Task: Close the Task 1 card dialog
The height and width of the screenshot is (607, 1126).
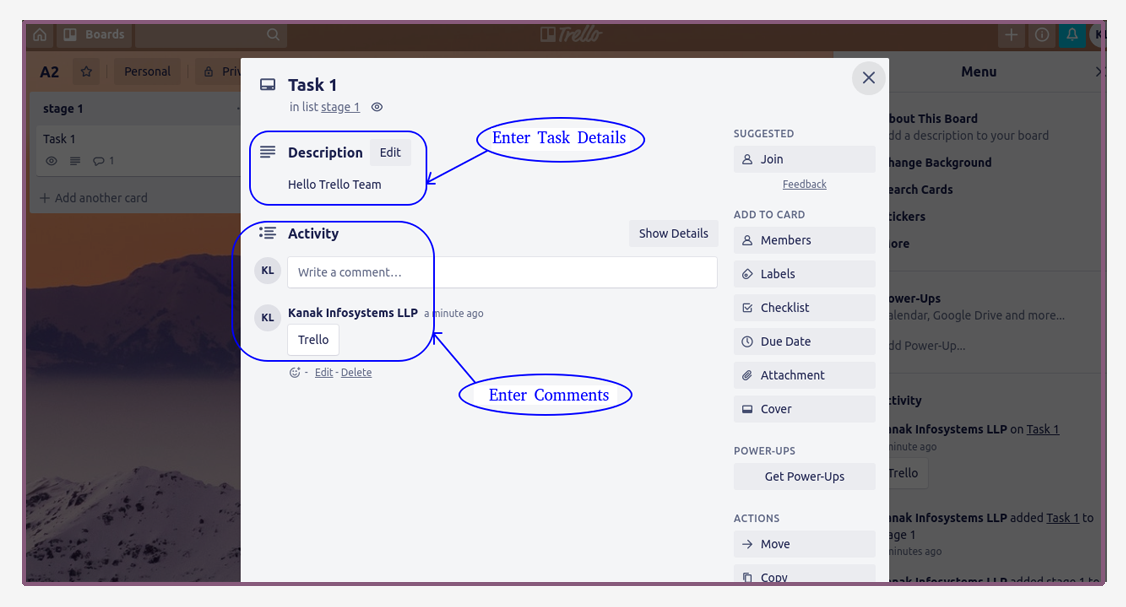Action: tap(868, 78)
